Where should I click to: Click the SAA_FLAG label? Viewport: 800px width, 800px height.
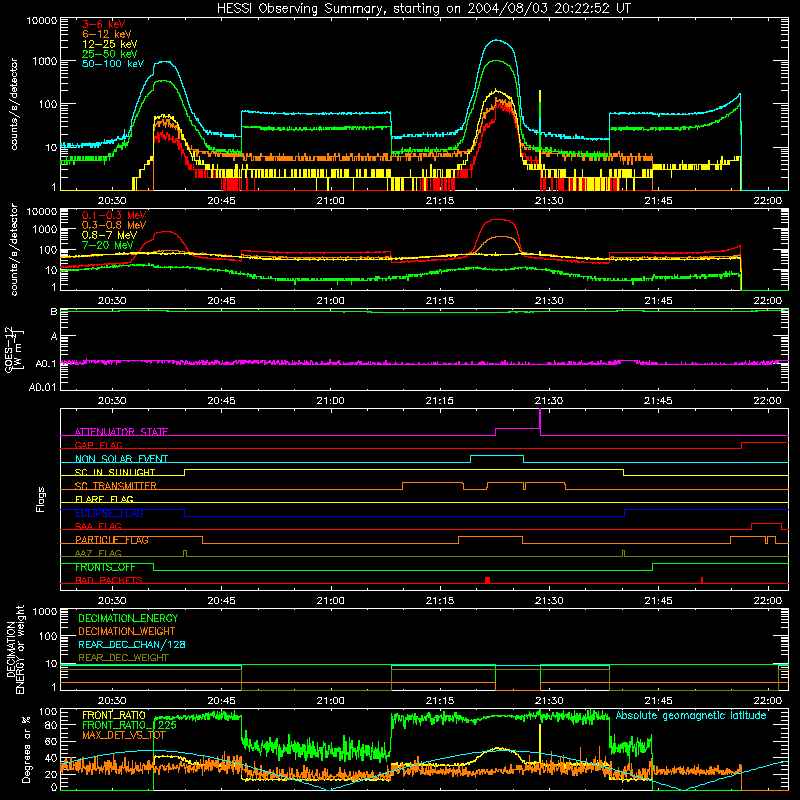pyautogui.click(x=98, y=526)
